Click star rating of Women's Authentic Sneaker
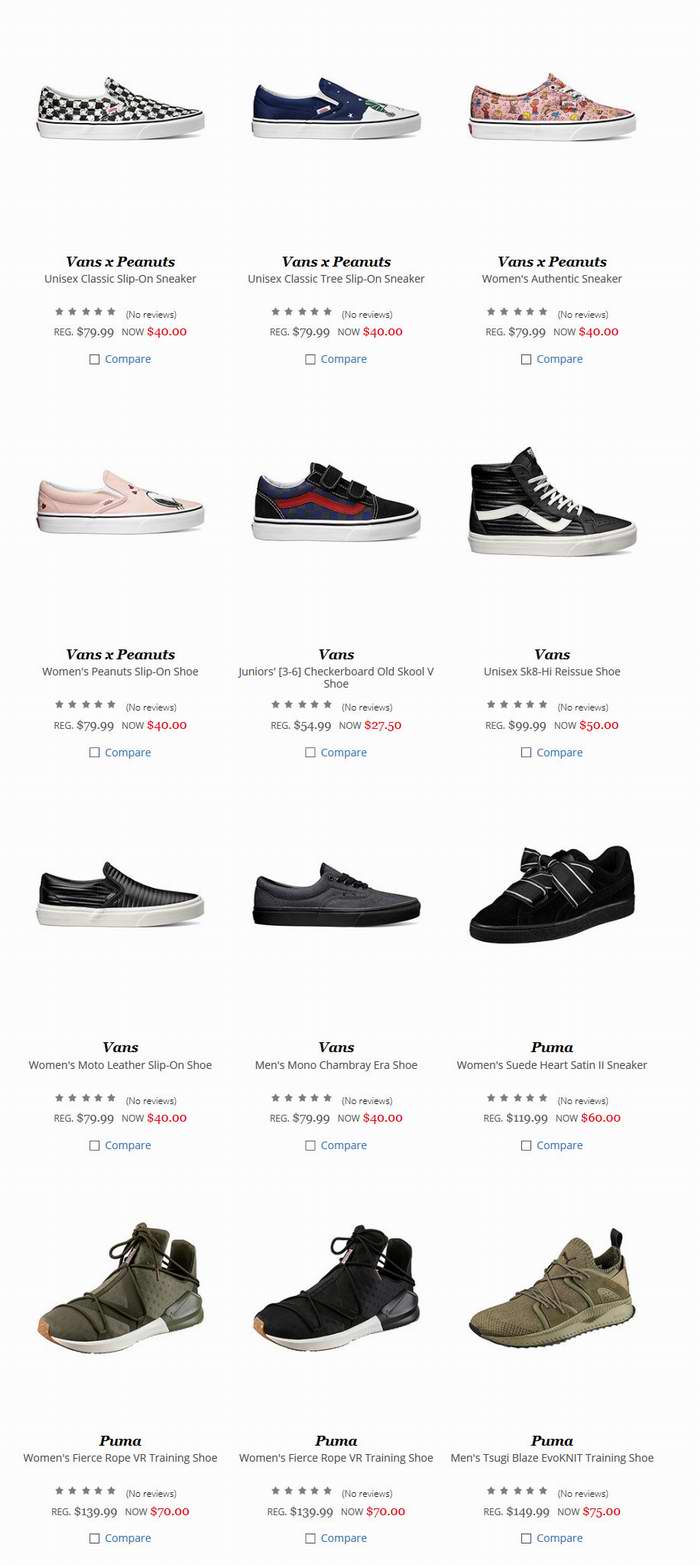 point(517,312)
